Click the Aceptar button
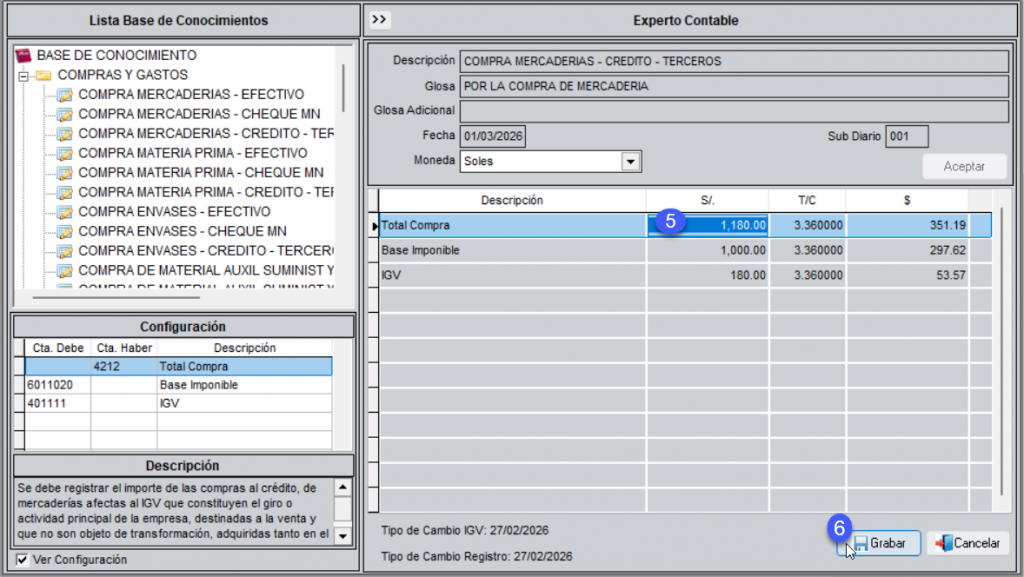This screenshot has height=577, width=1024. pos(964,166)
